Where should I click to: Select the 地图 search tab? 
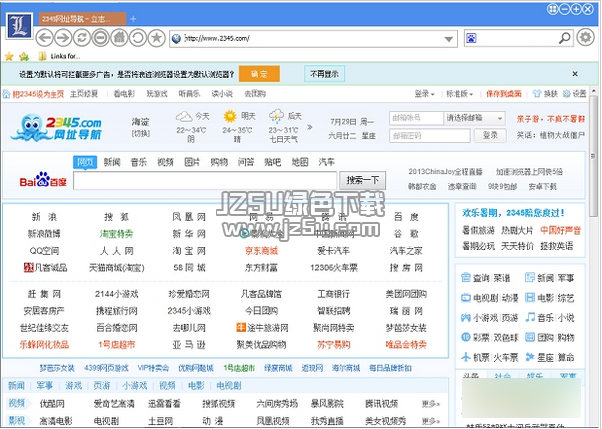(300, 162)
